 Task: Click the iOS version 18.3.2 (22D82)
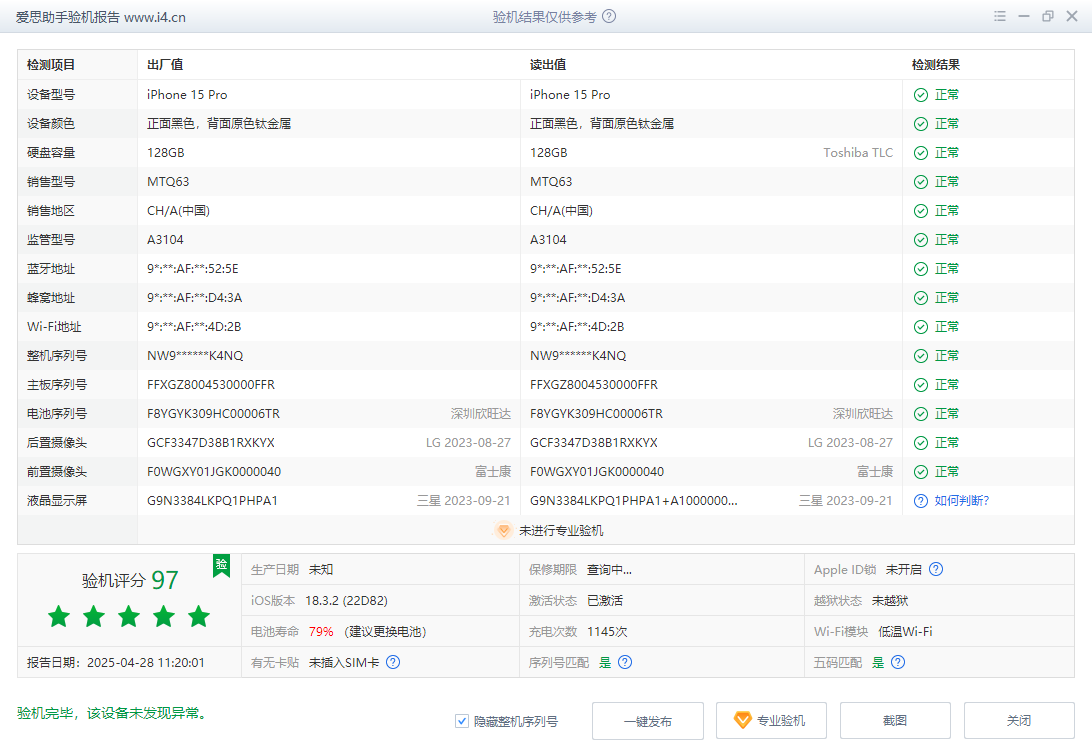[346, 601]
